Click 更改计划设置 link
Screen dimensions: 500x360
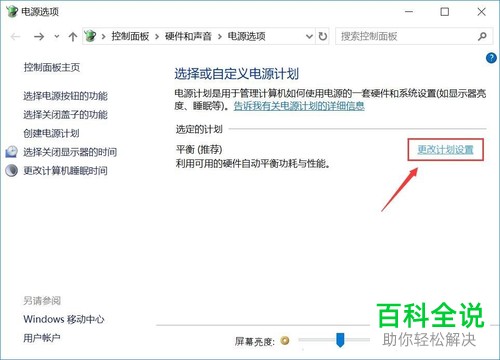click(x=446, y=150)
